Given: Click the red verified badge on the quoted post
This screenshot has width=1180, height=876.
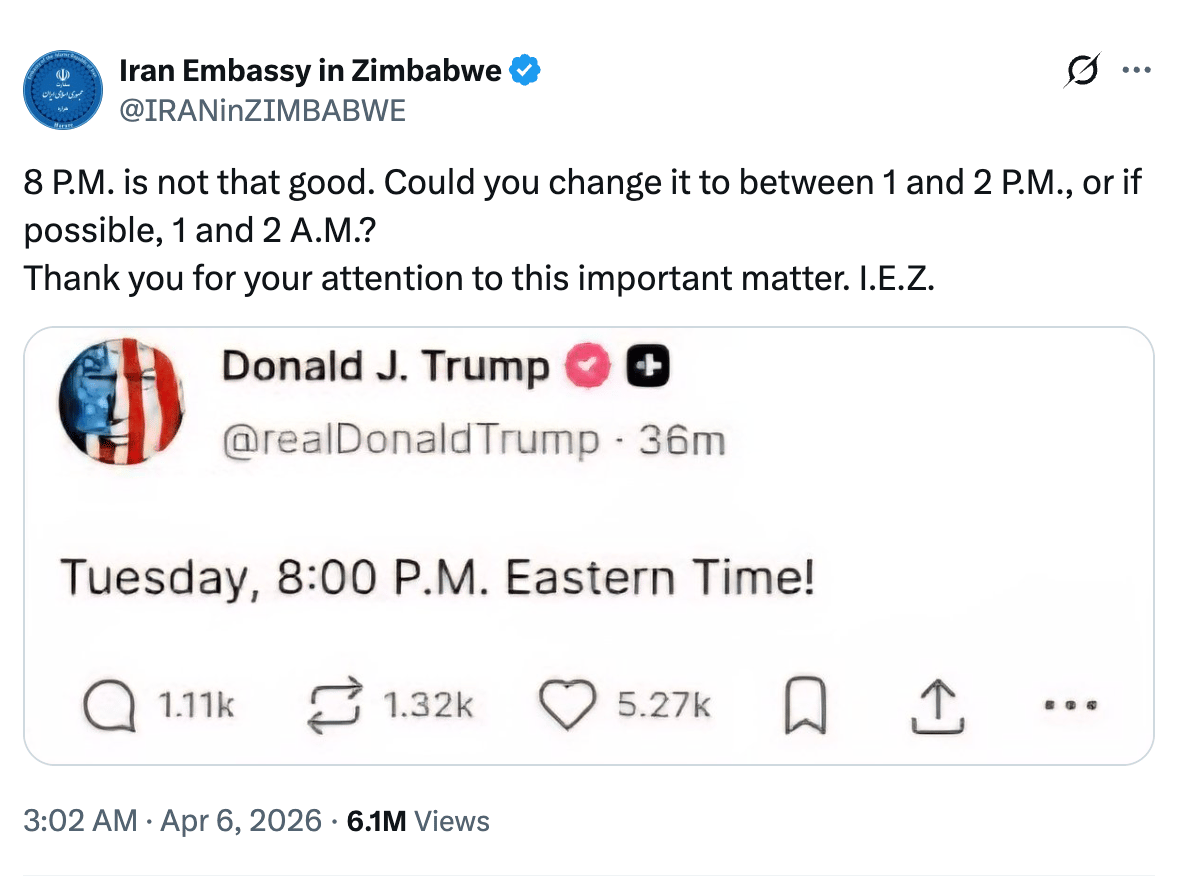Looking at the screenshot, I should [588, 368].
